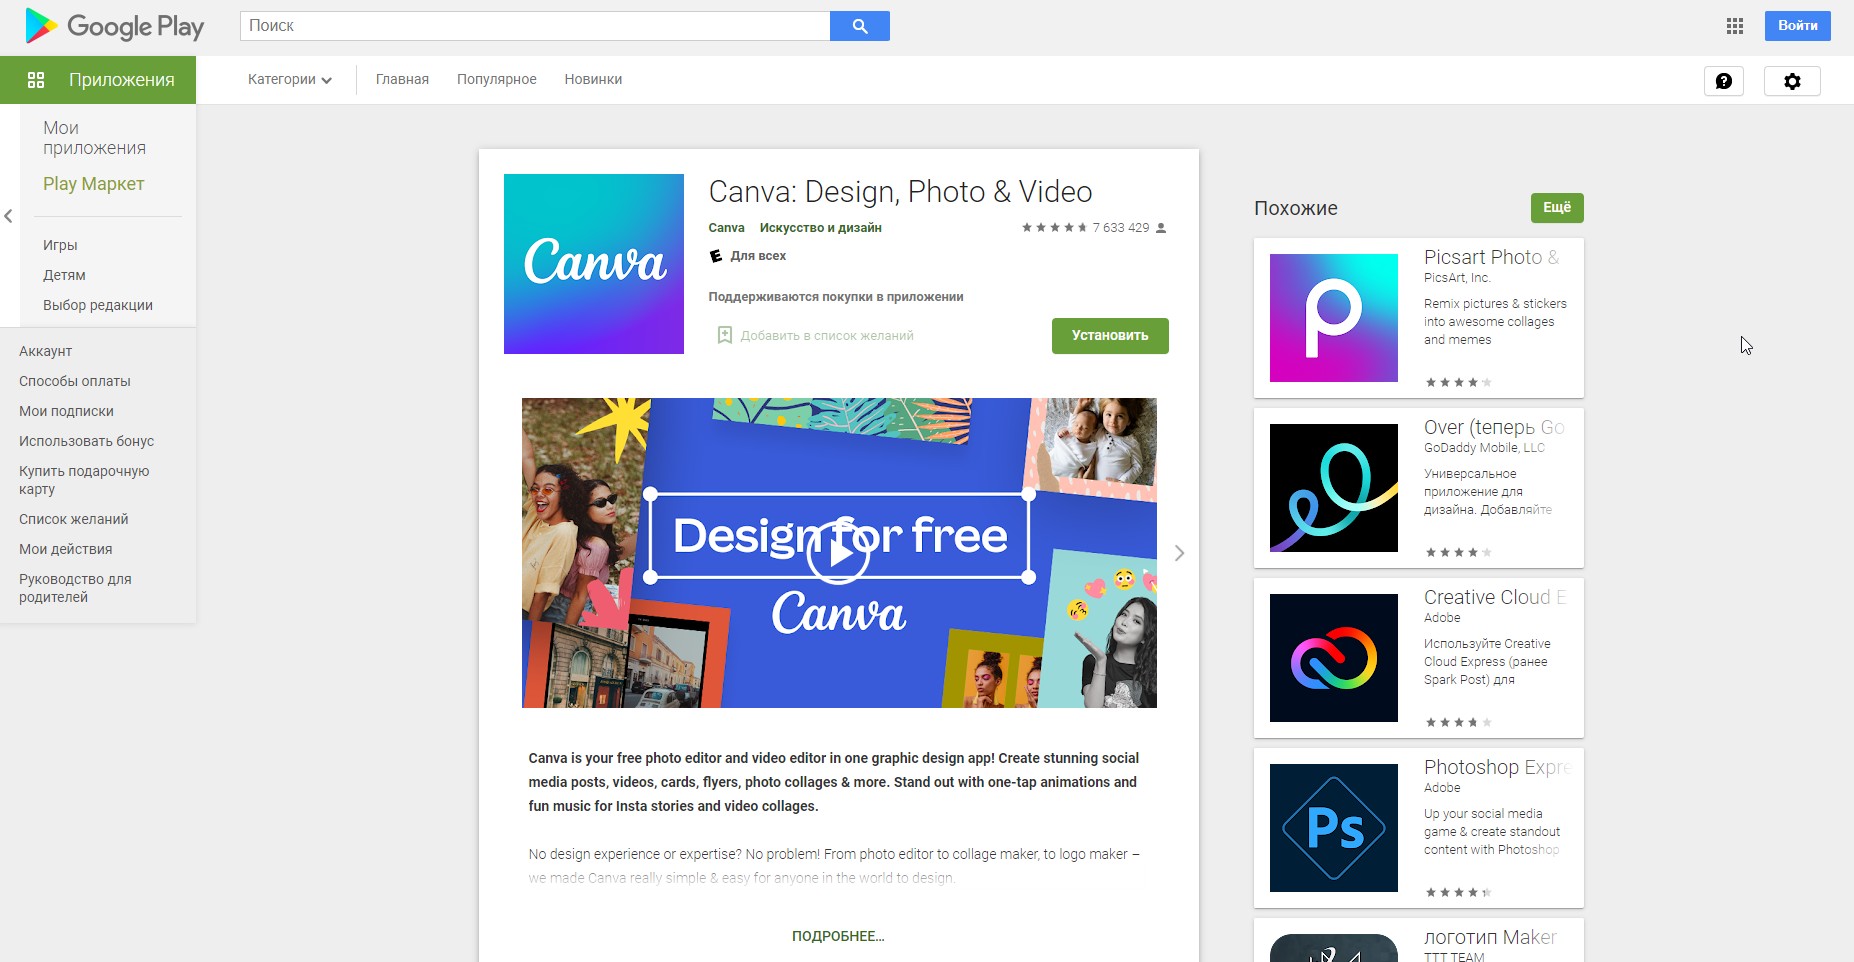Screen dimensions: 1854x962
Task: Open Список желаний link
Action: click(74, 519)
